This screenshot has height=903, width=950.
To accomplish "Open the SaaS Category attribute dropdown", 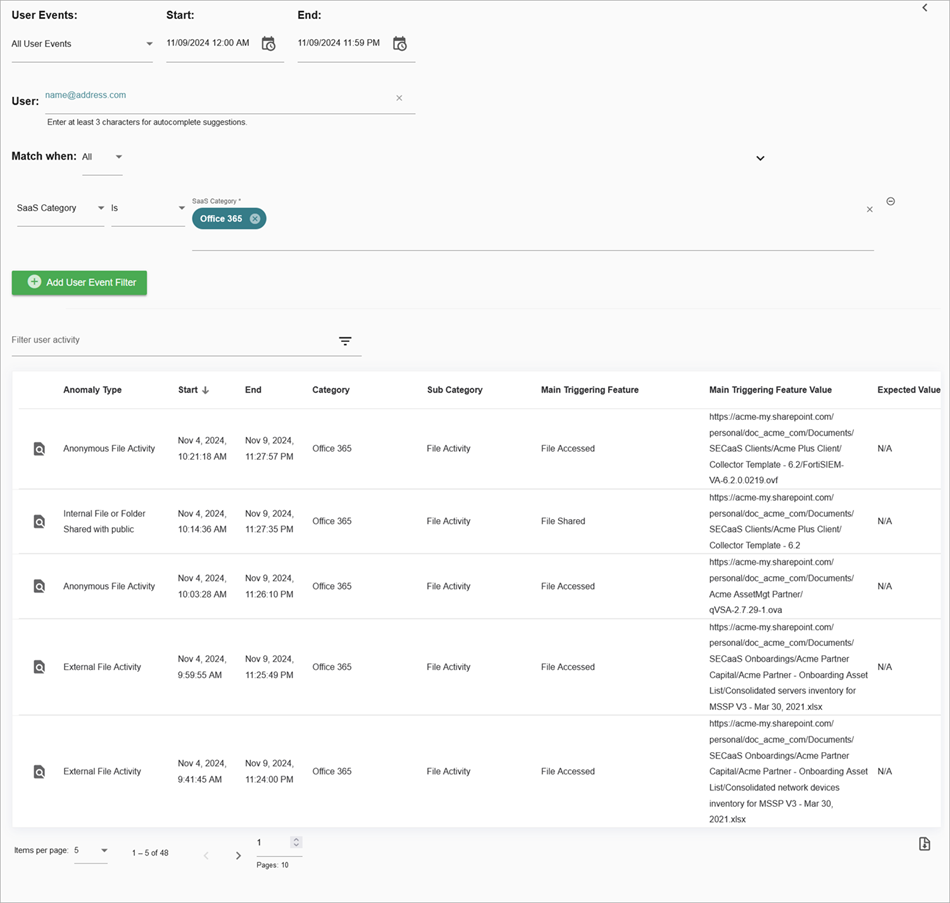I will (99, 208).
